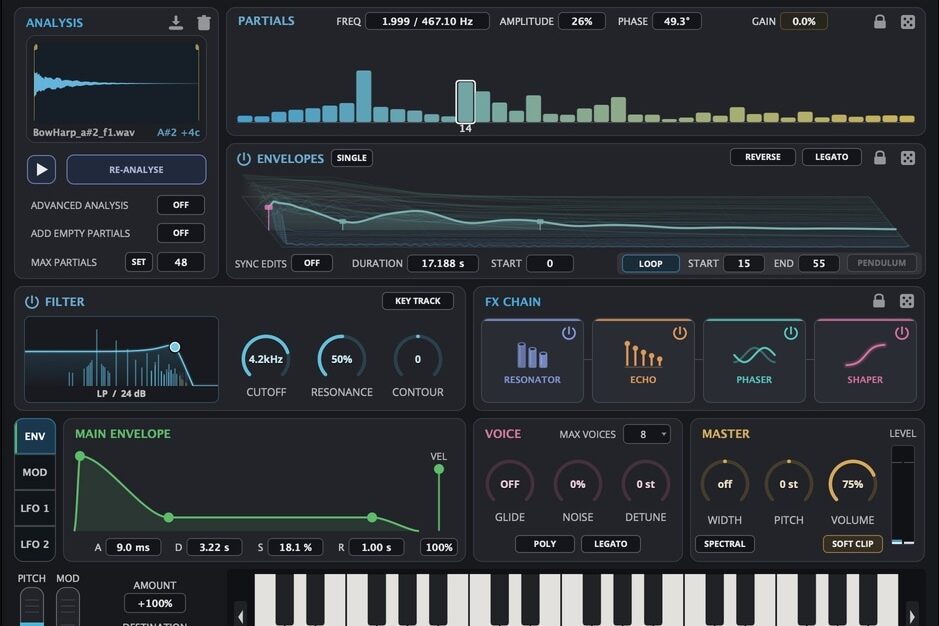Image resolution: width=939 pixels, height=626 pixels.
Task: Select the LFO 2 tab
Action: [35, 544]
